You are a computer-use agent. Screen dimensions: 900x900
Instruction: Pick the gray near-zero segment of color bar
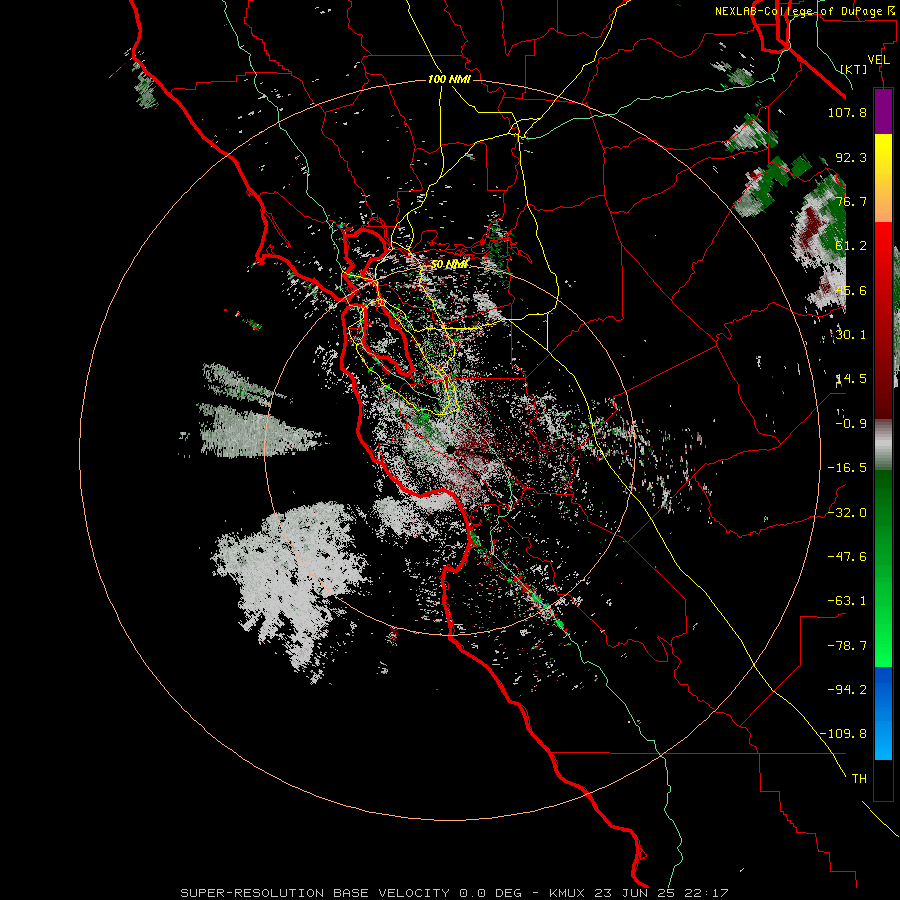click(x=883, y=445)
